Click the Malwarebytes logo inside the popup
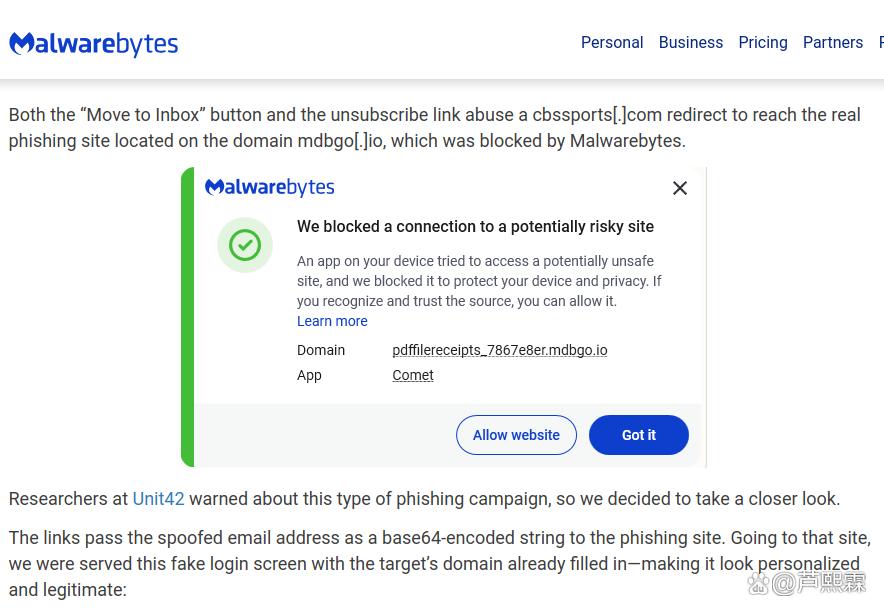 269,187
